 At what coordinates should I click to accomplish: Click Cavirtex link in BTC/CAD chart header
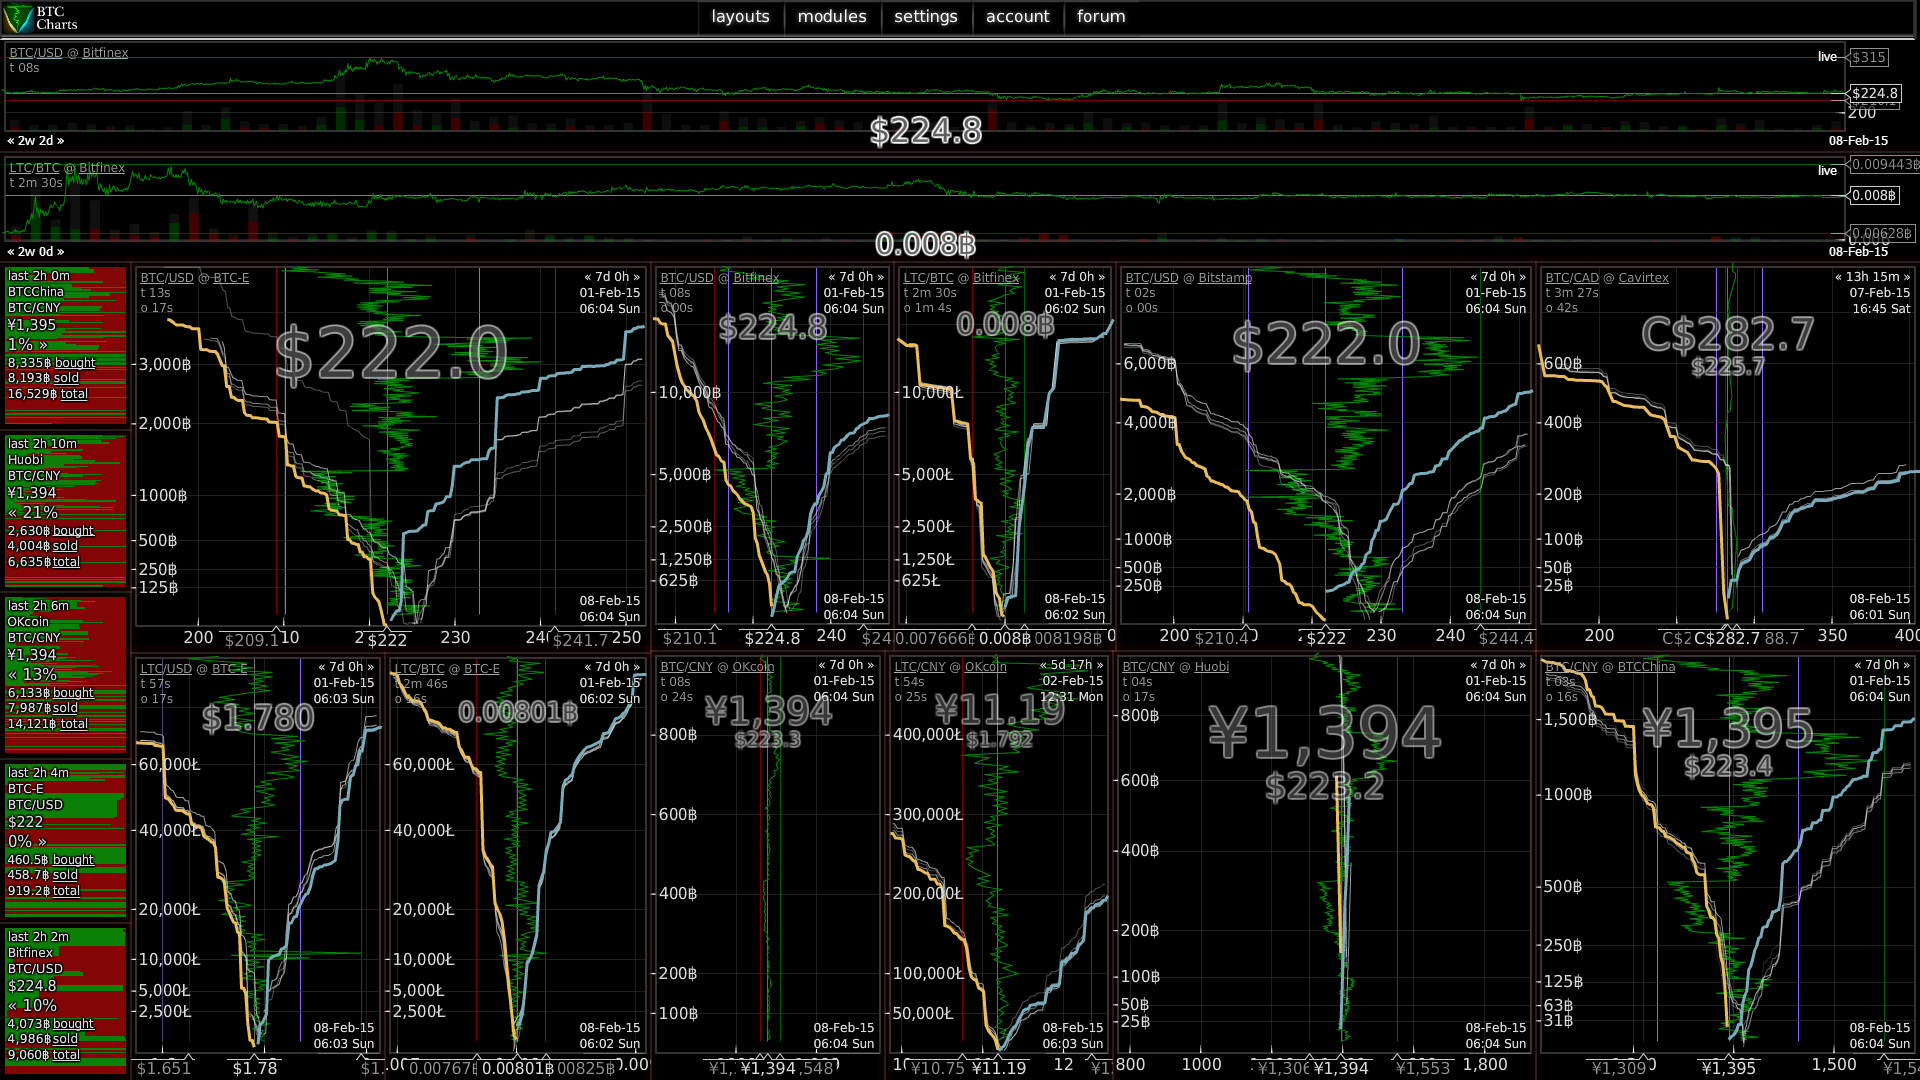[x=1643, y=278]
